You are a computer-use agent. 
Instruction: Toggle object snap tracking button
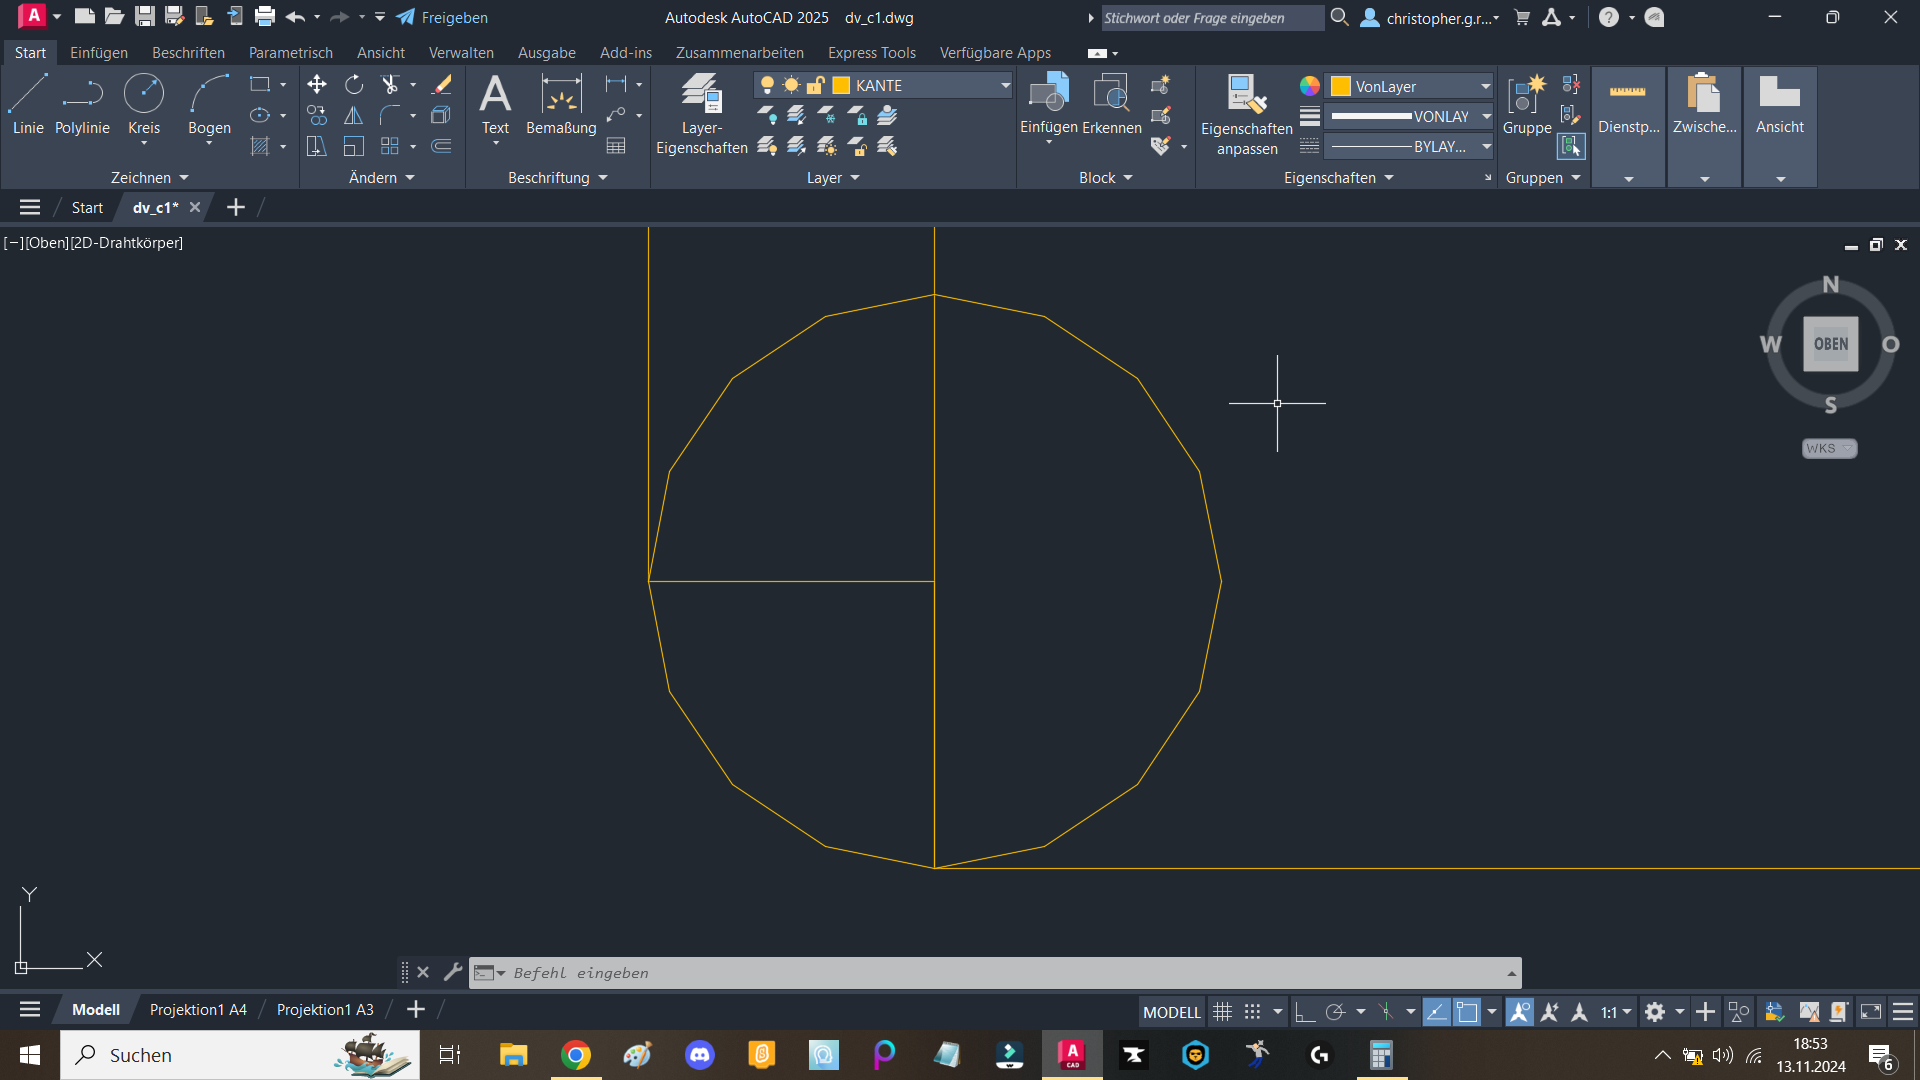pos(1436,1012)
